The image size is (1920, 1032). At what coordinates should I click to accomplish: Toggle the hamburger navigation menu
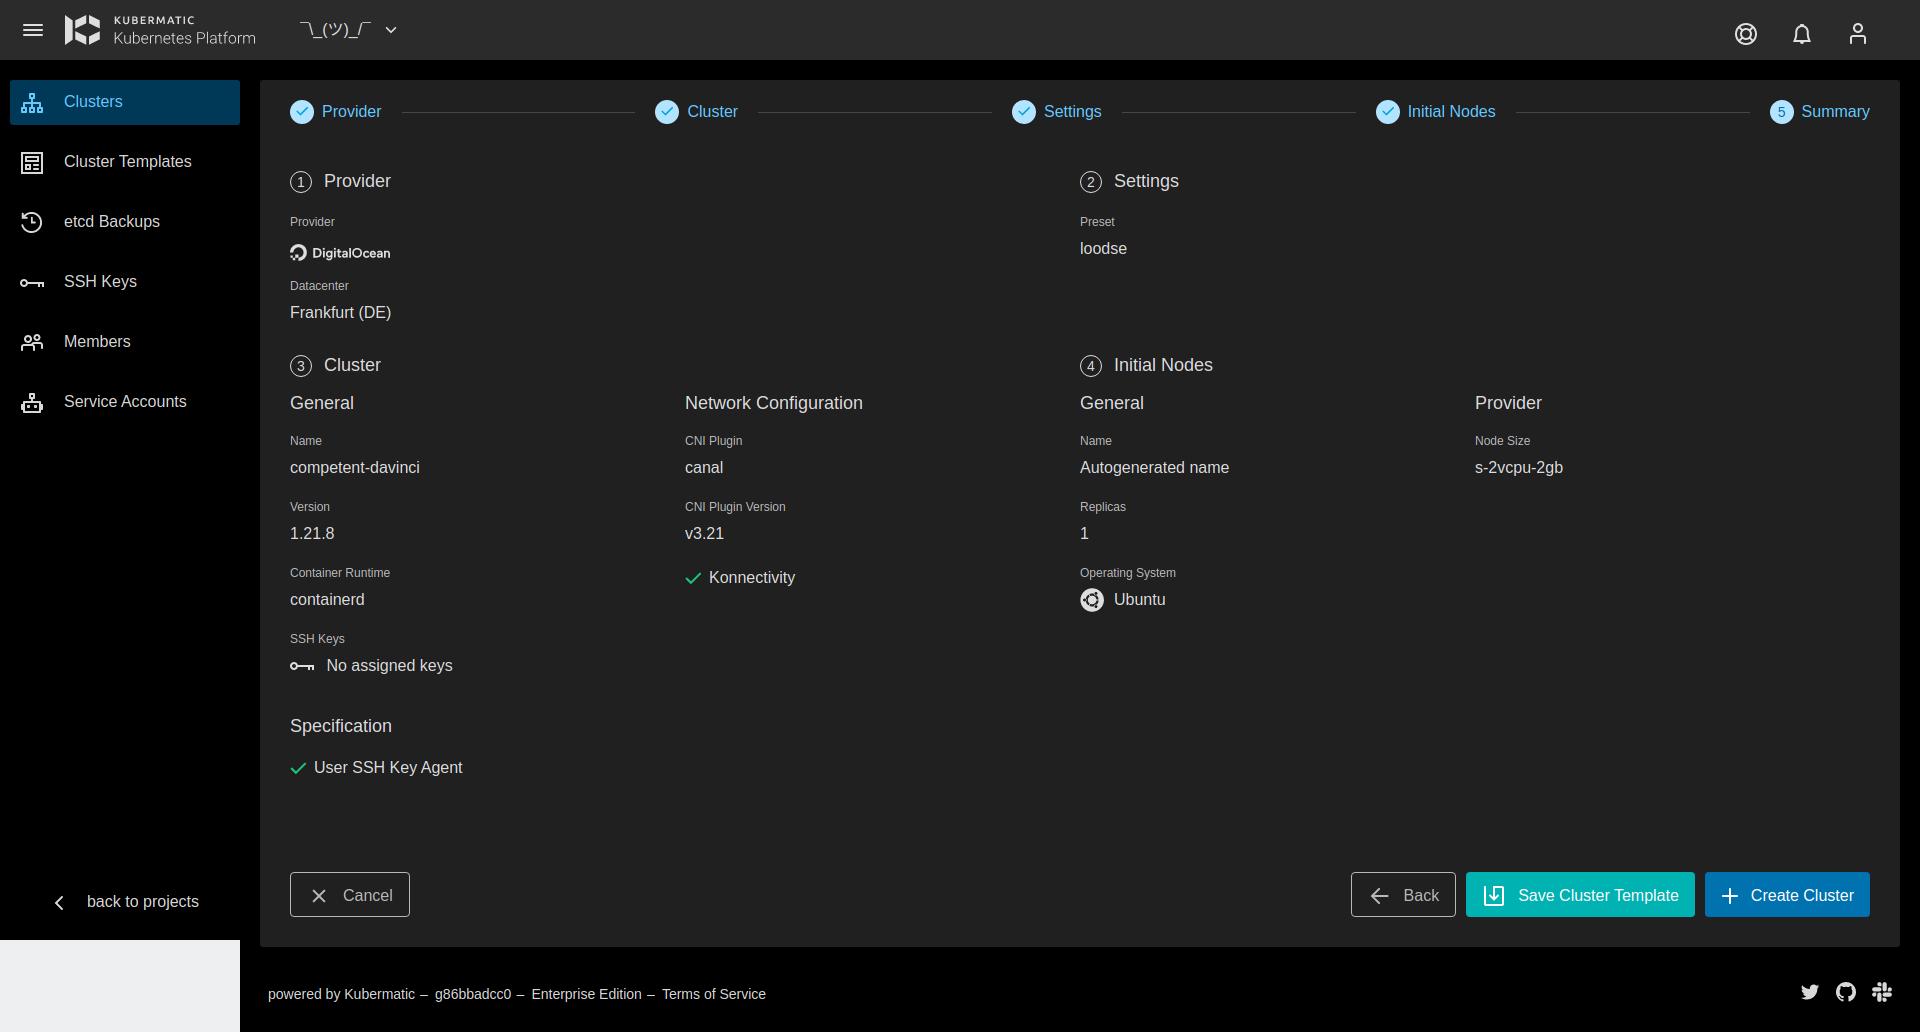coord(33,30)
